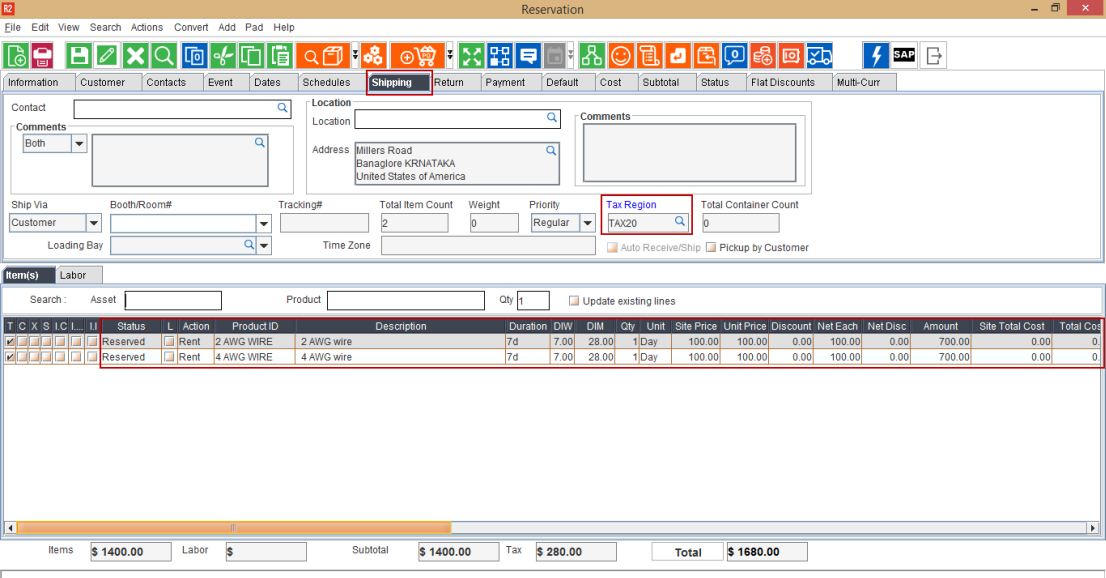Open the Comments Both dropdown
Image resolution: width=1106 pixels, height=578 pixels.
pyautogui.click(x=79, y=144)
